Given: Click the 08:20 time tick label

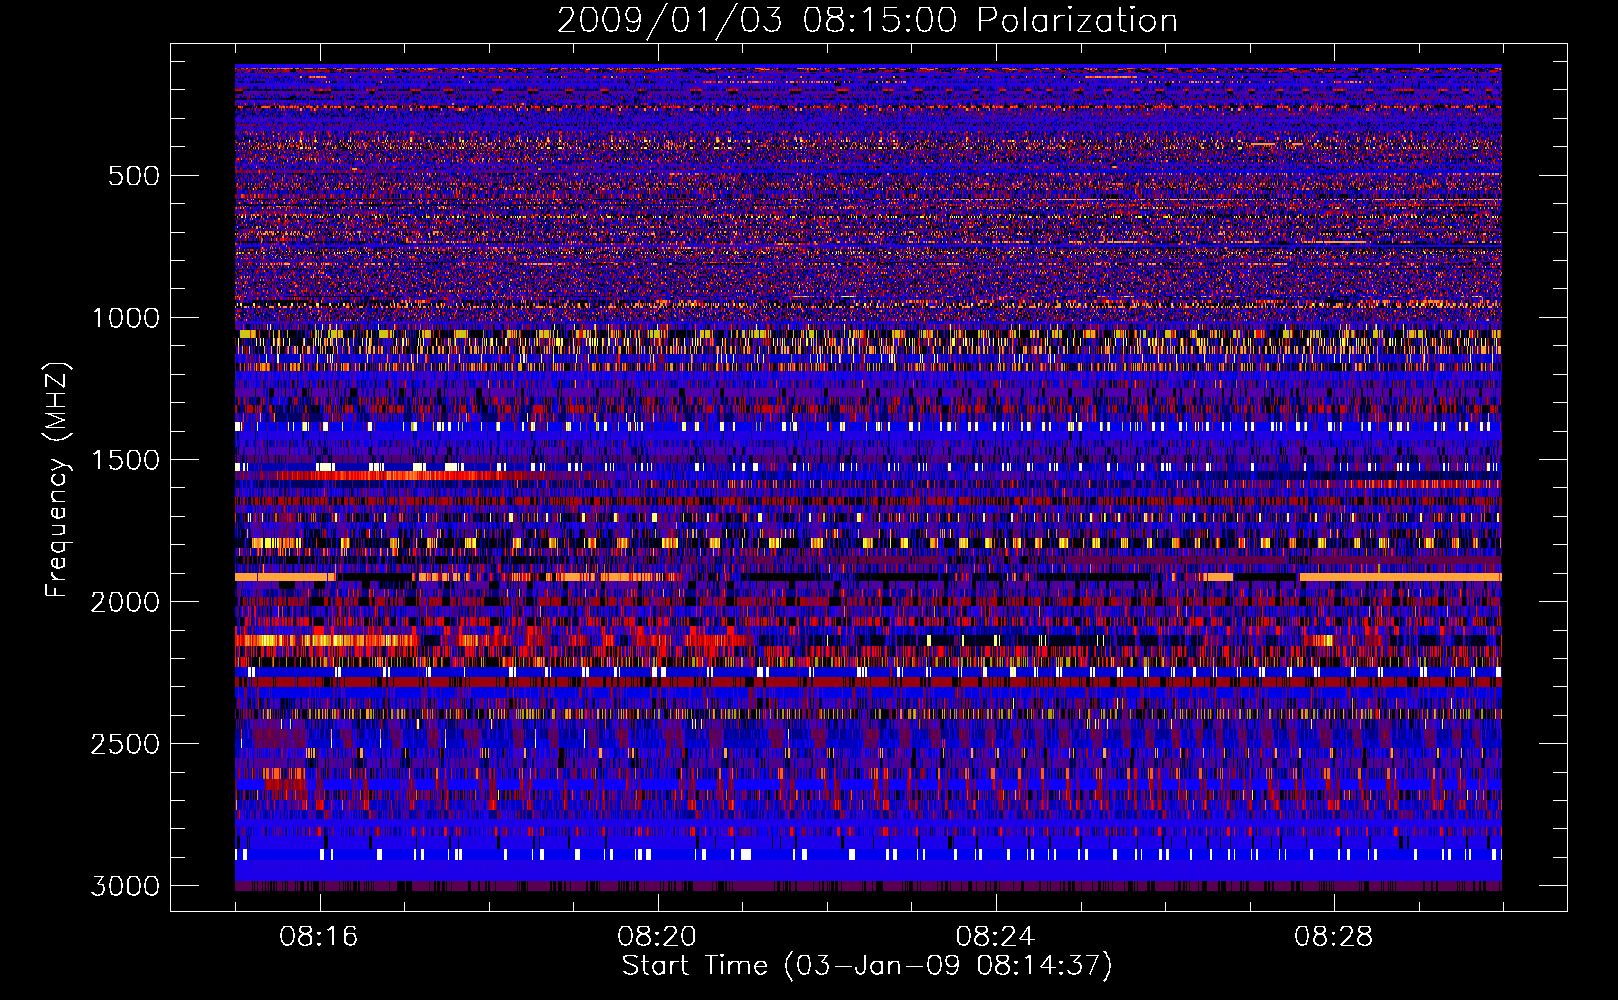Looking at the screenshot, I should [x=657, y=937].
